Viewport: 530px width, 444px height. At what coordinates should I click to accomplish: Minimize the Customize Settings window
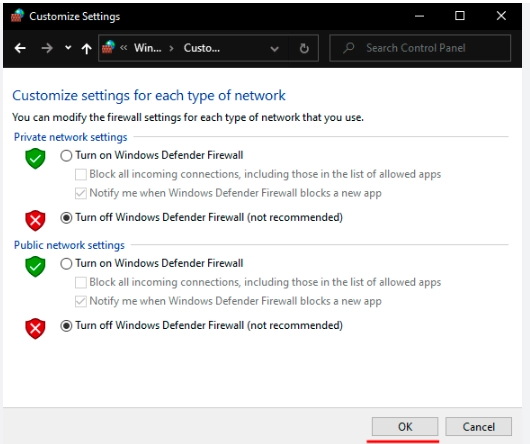tap(419, 16)
